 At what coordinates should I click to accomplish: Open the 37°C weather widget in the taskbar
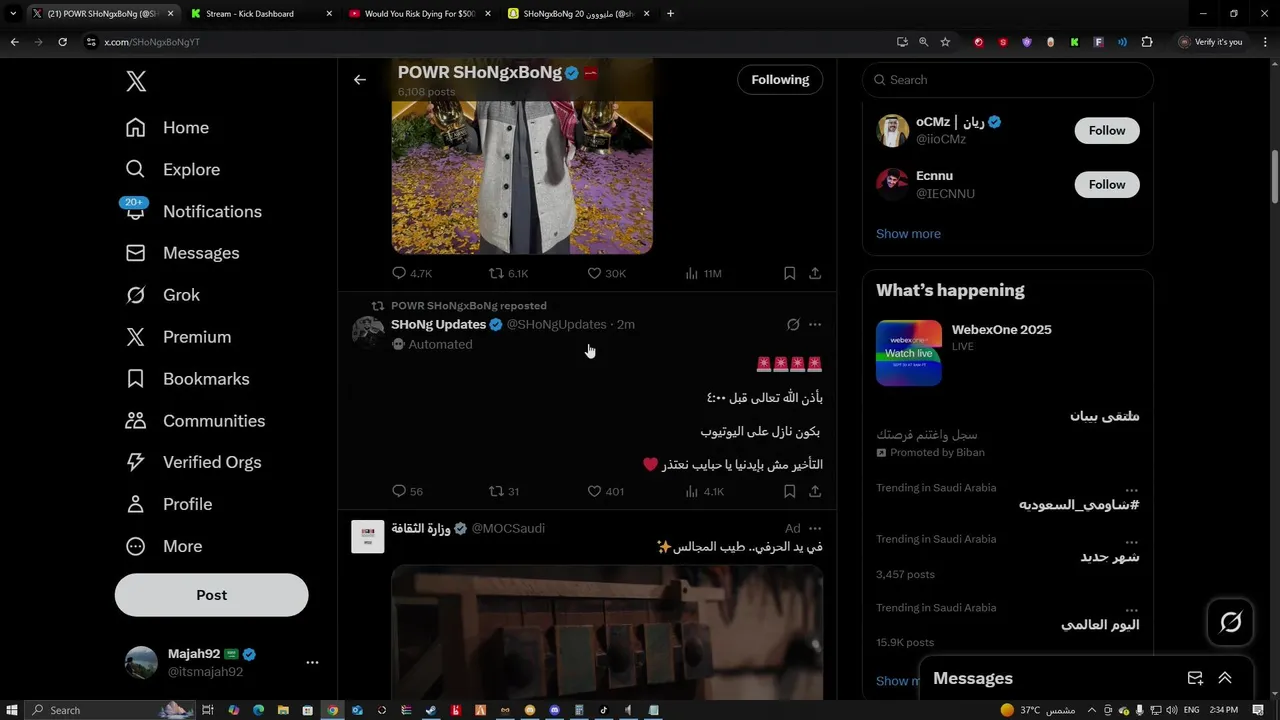pyautogui.click(x=1037, y=710)
